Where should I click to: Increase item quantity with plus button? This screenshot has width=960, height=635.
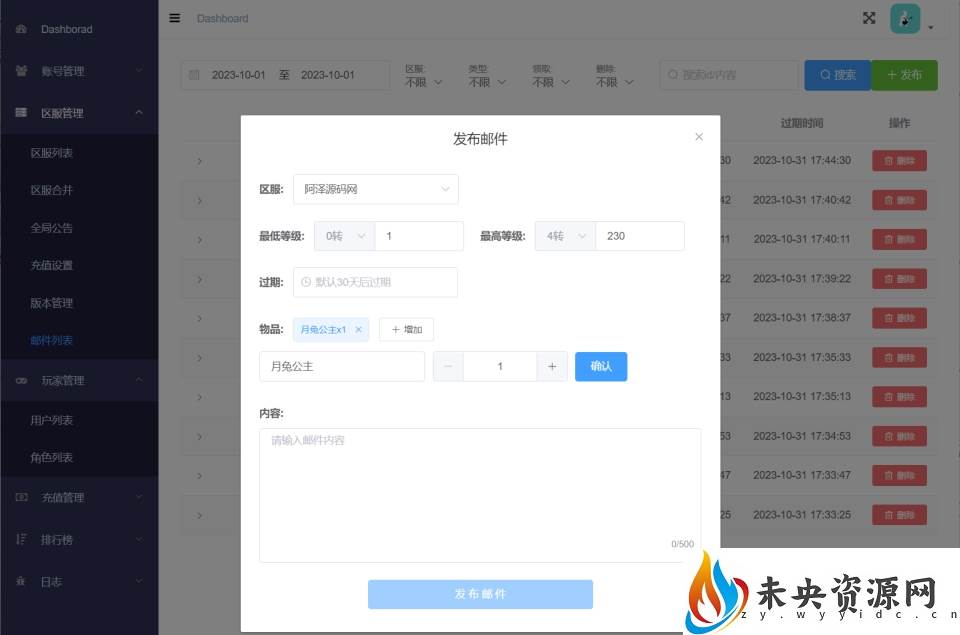click(551, 366)
